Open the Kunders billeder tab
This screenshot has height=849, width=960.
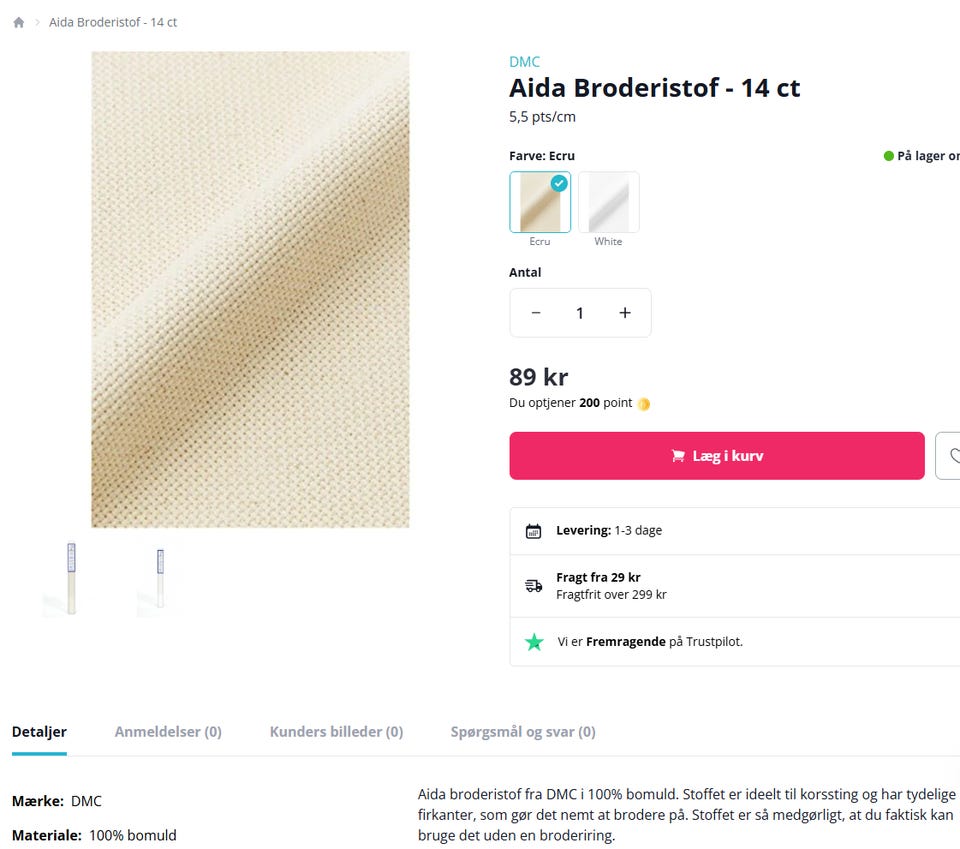click(336, 731)
